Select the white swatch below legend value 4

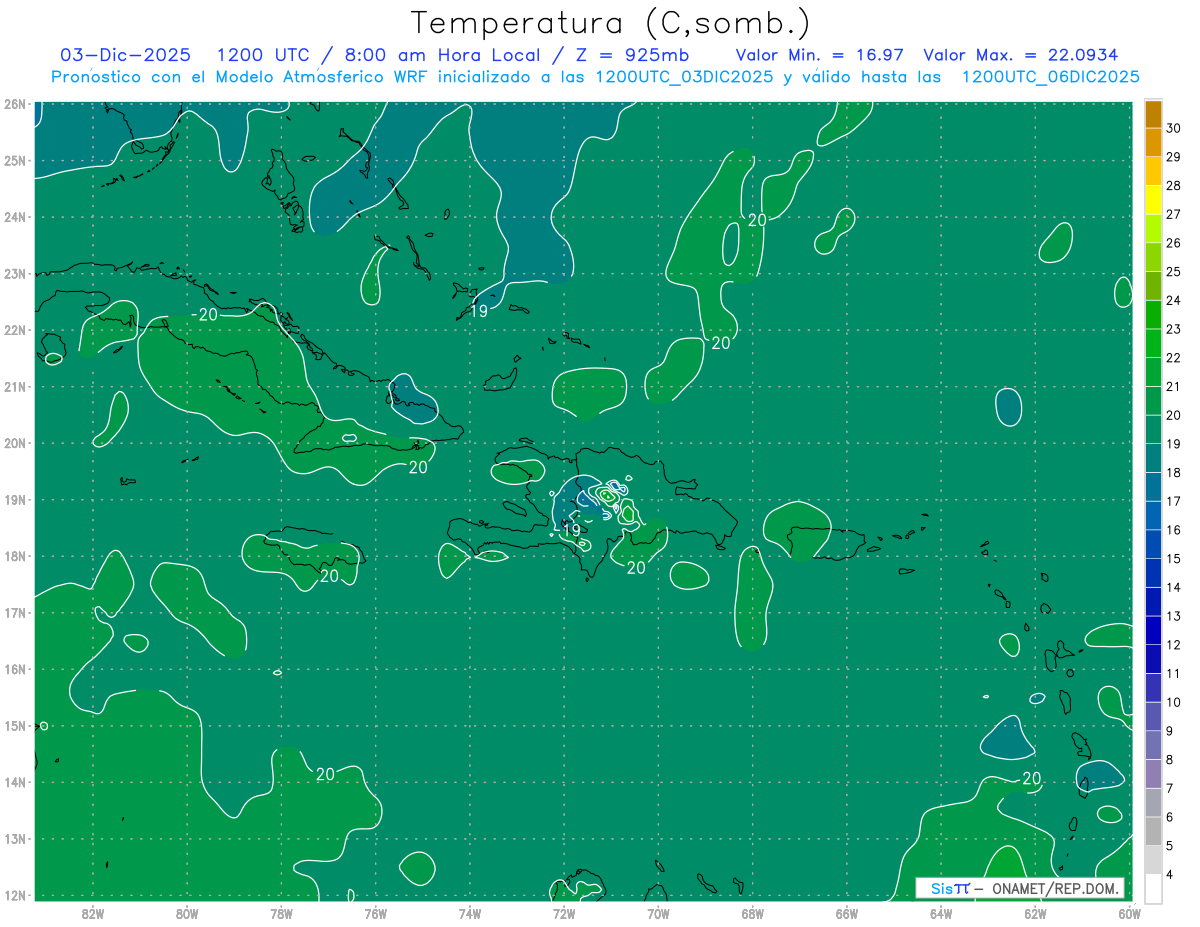[1153, 888]
